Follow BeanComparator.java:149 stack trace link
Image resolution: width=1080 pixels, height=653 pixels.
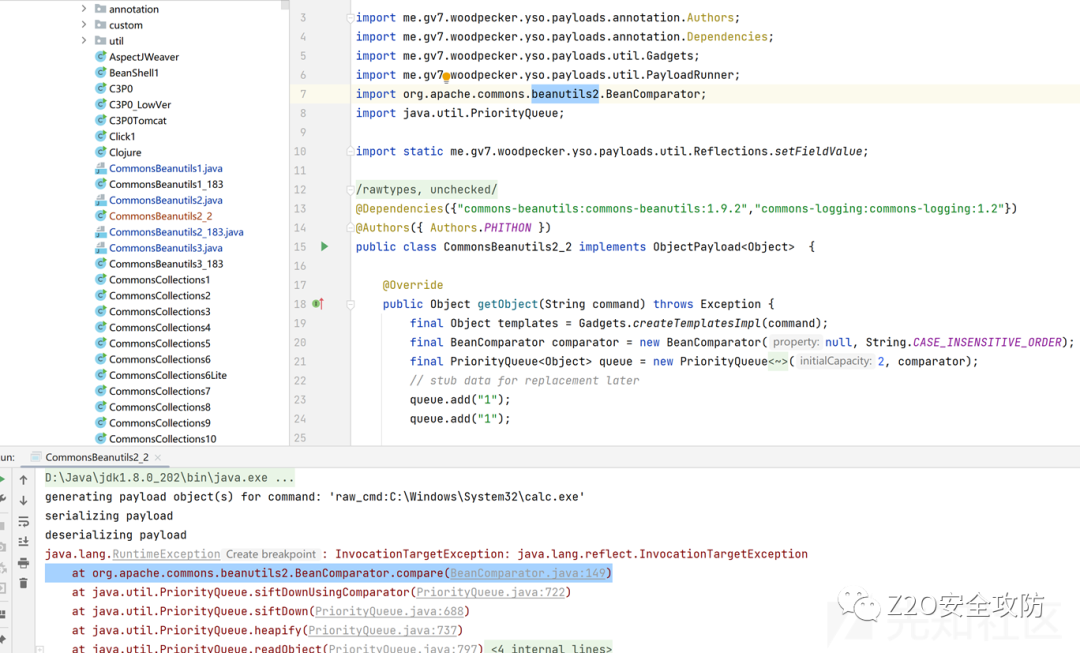tap(528, 573)
